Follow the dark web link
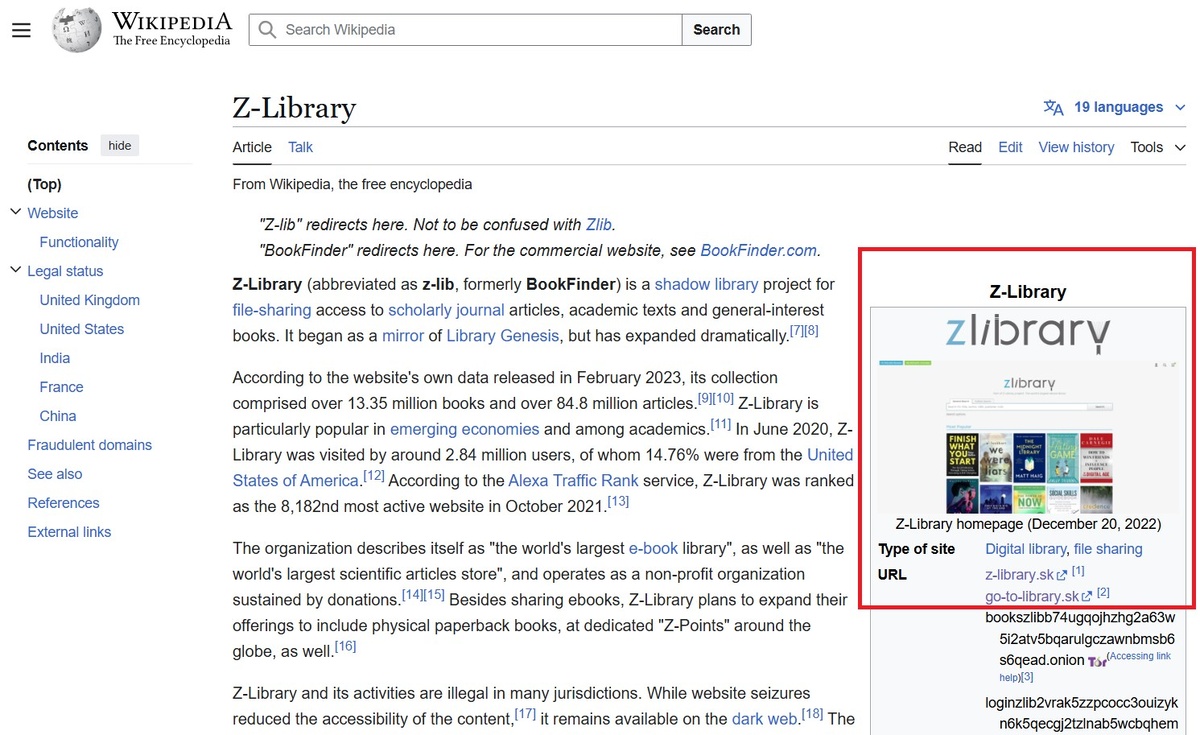 (762, 719)
